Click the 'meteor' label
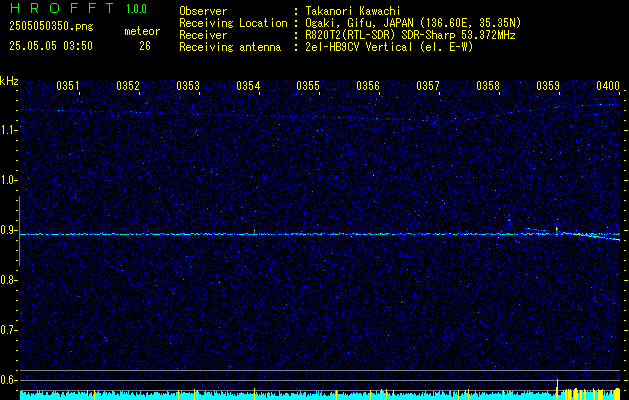The width and height of the screenshot is (629, 400). (x=142, y=31)
